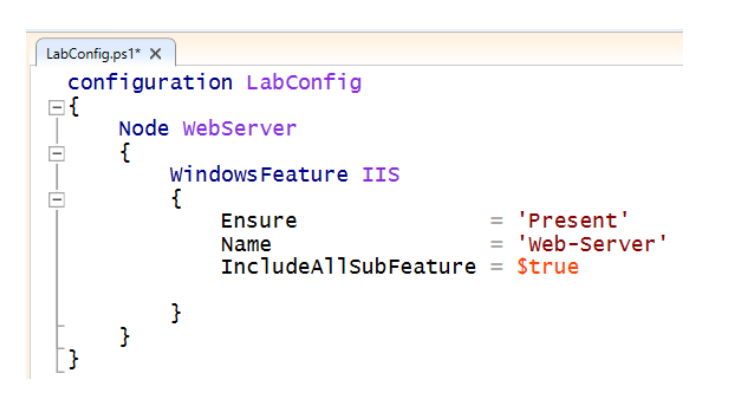Close the LabConfig.ps1 script tab
The width and height of the screenshot is (750, 407).
(x=155, y=54)
